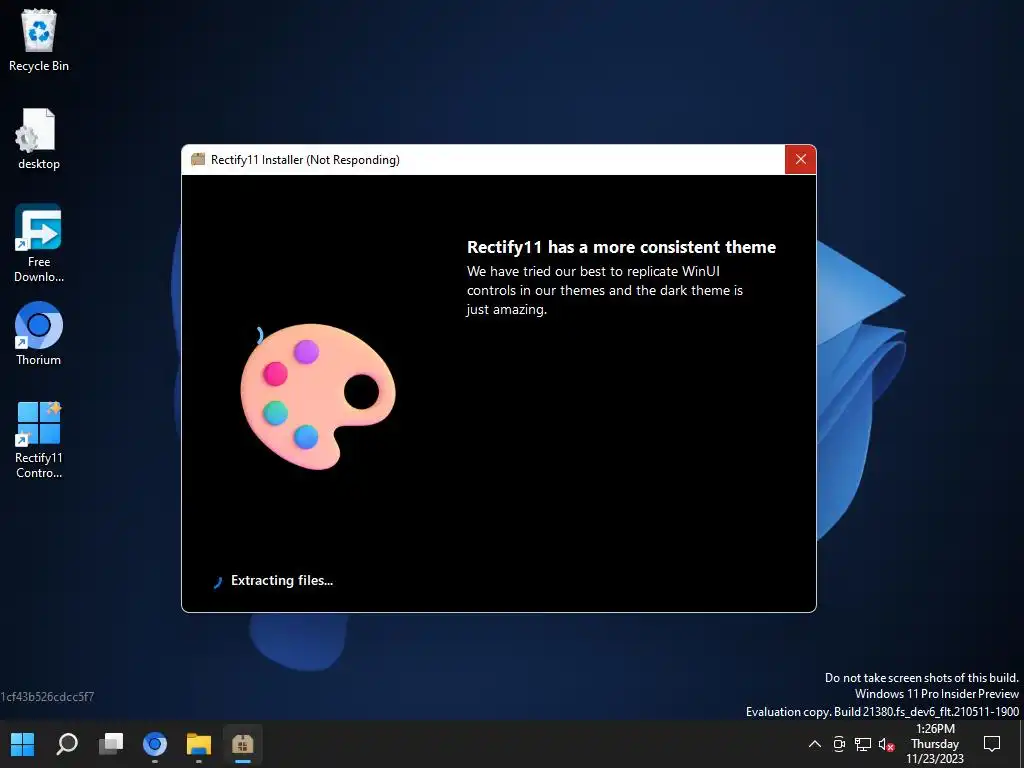The image size is (1024, 768).
Task: Open taskbar Search
Action: coord(67,744)
